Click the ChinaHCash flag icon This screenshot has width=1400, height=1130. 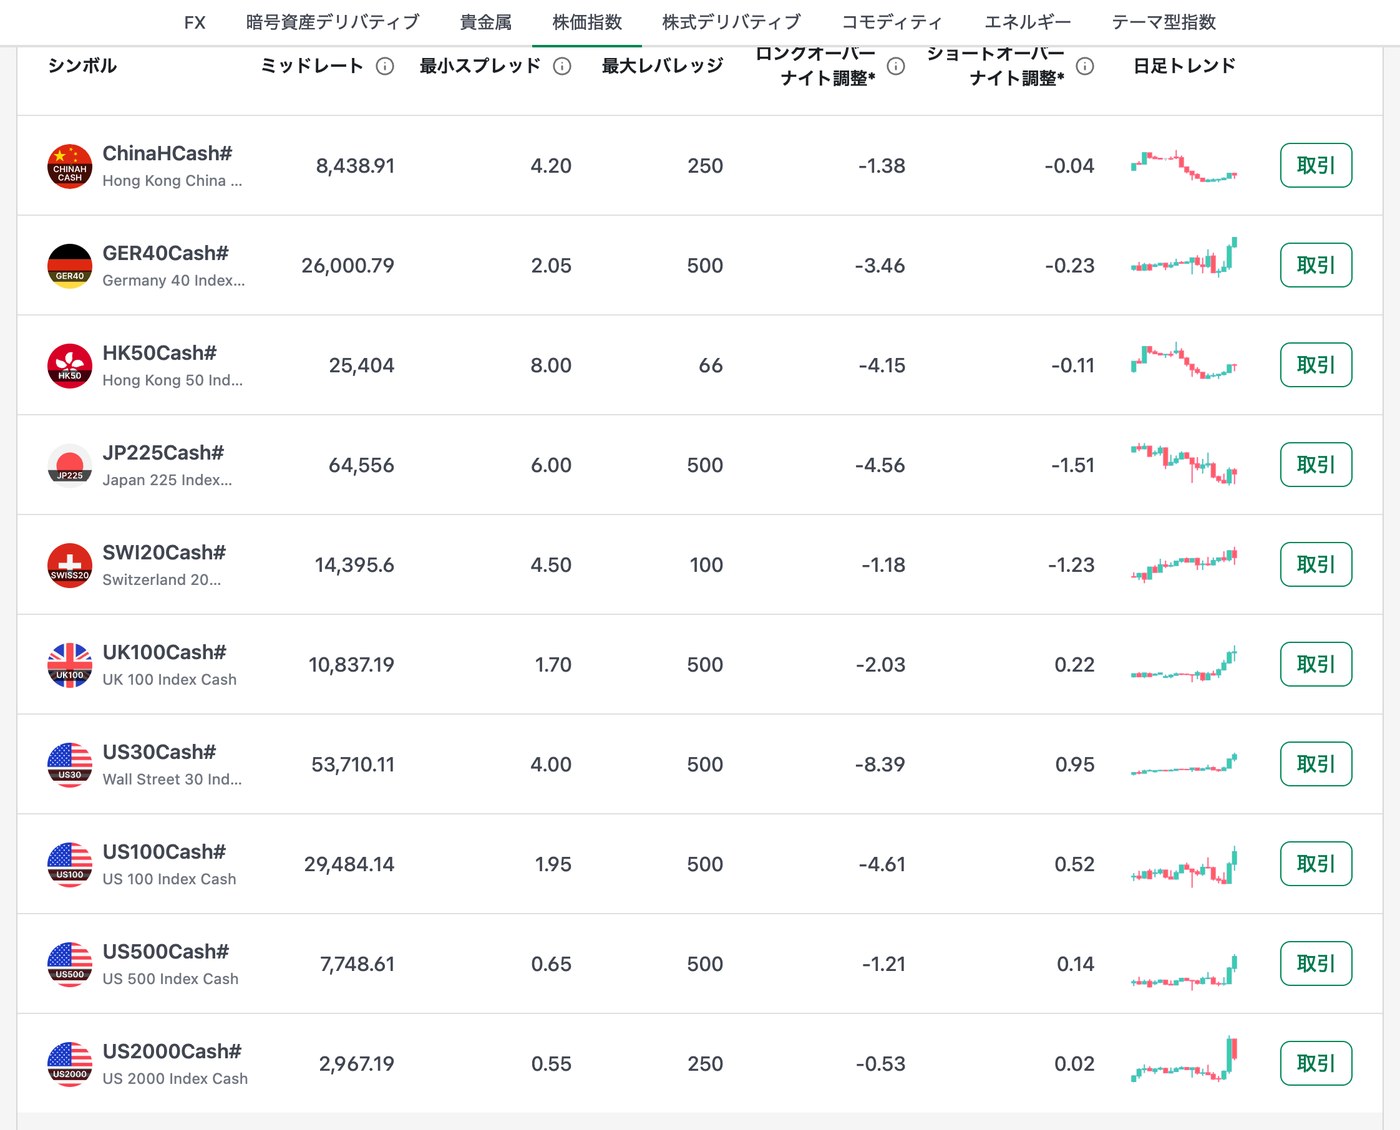pyautogui.click(x=70, y=166)
